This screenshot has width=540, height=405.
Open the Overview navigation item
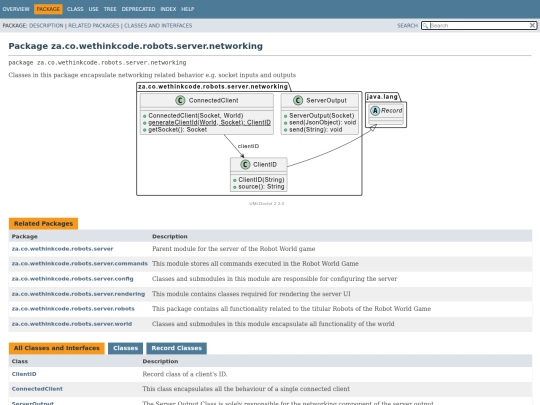click(16, 9)
